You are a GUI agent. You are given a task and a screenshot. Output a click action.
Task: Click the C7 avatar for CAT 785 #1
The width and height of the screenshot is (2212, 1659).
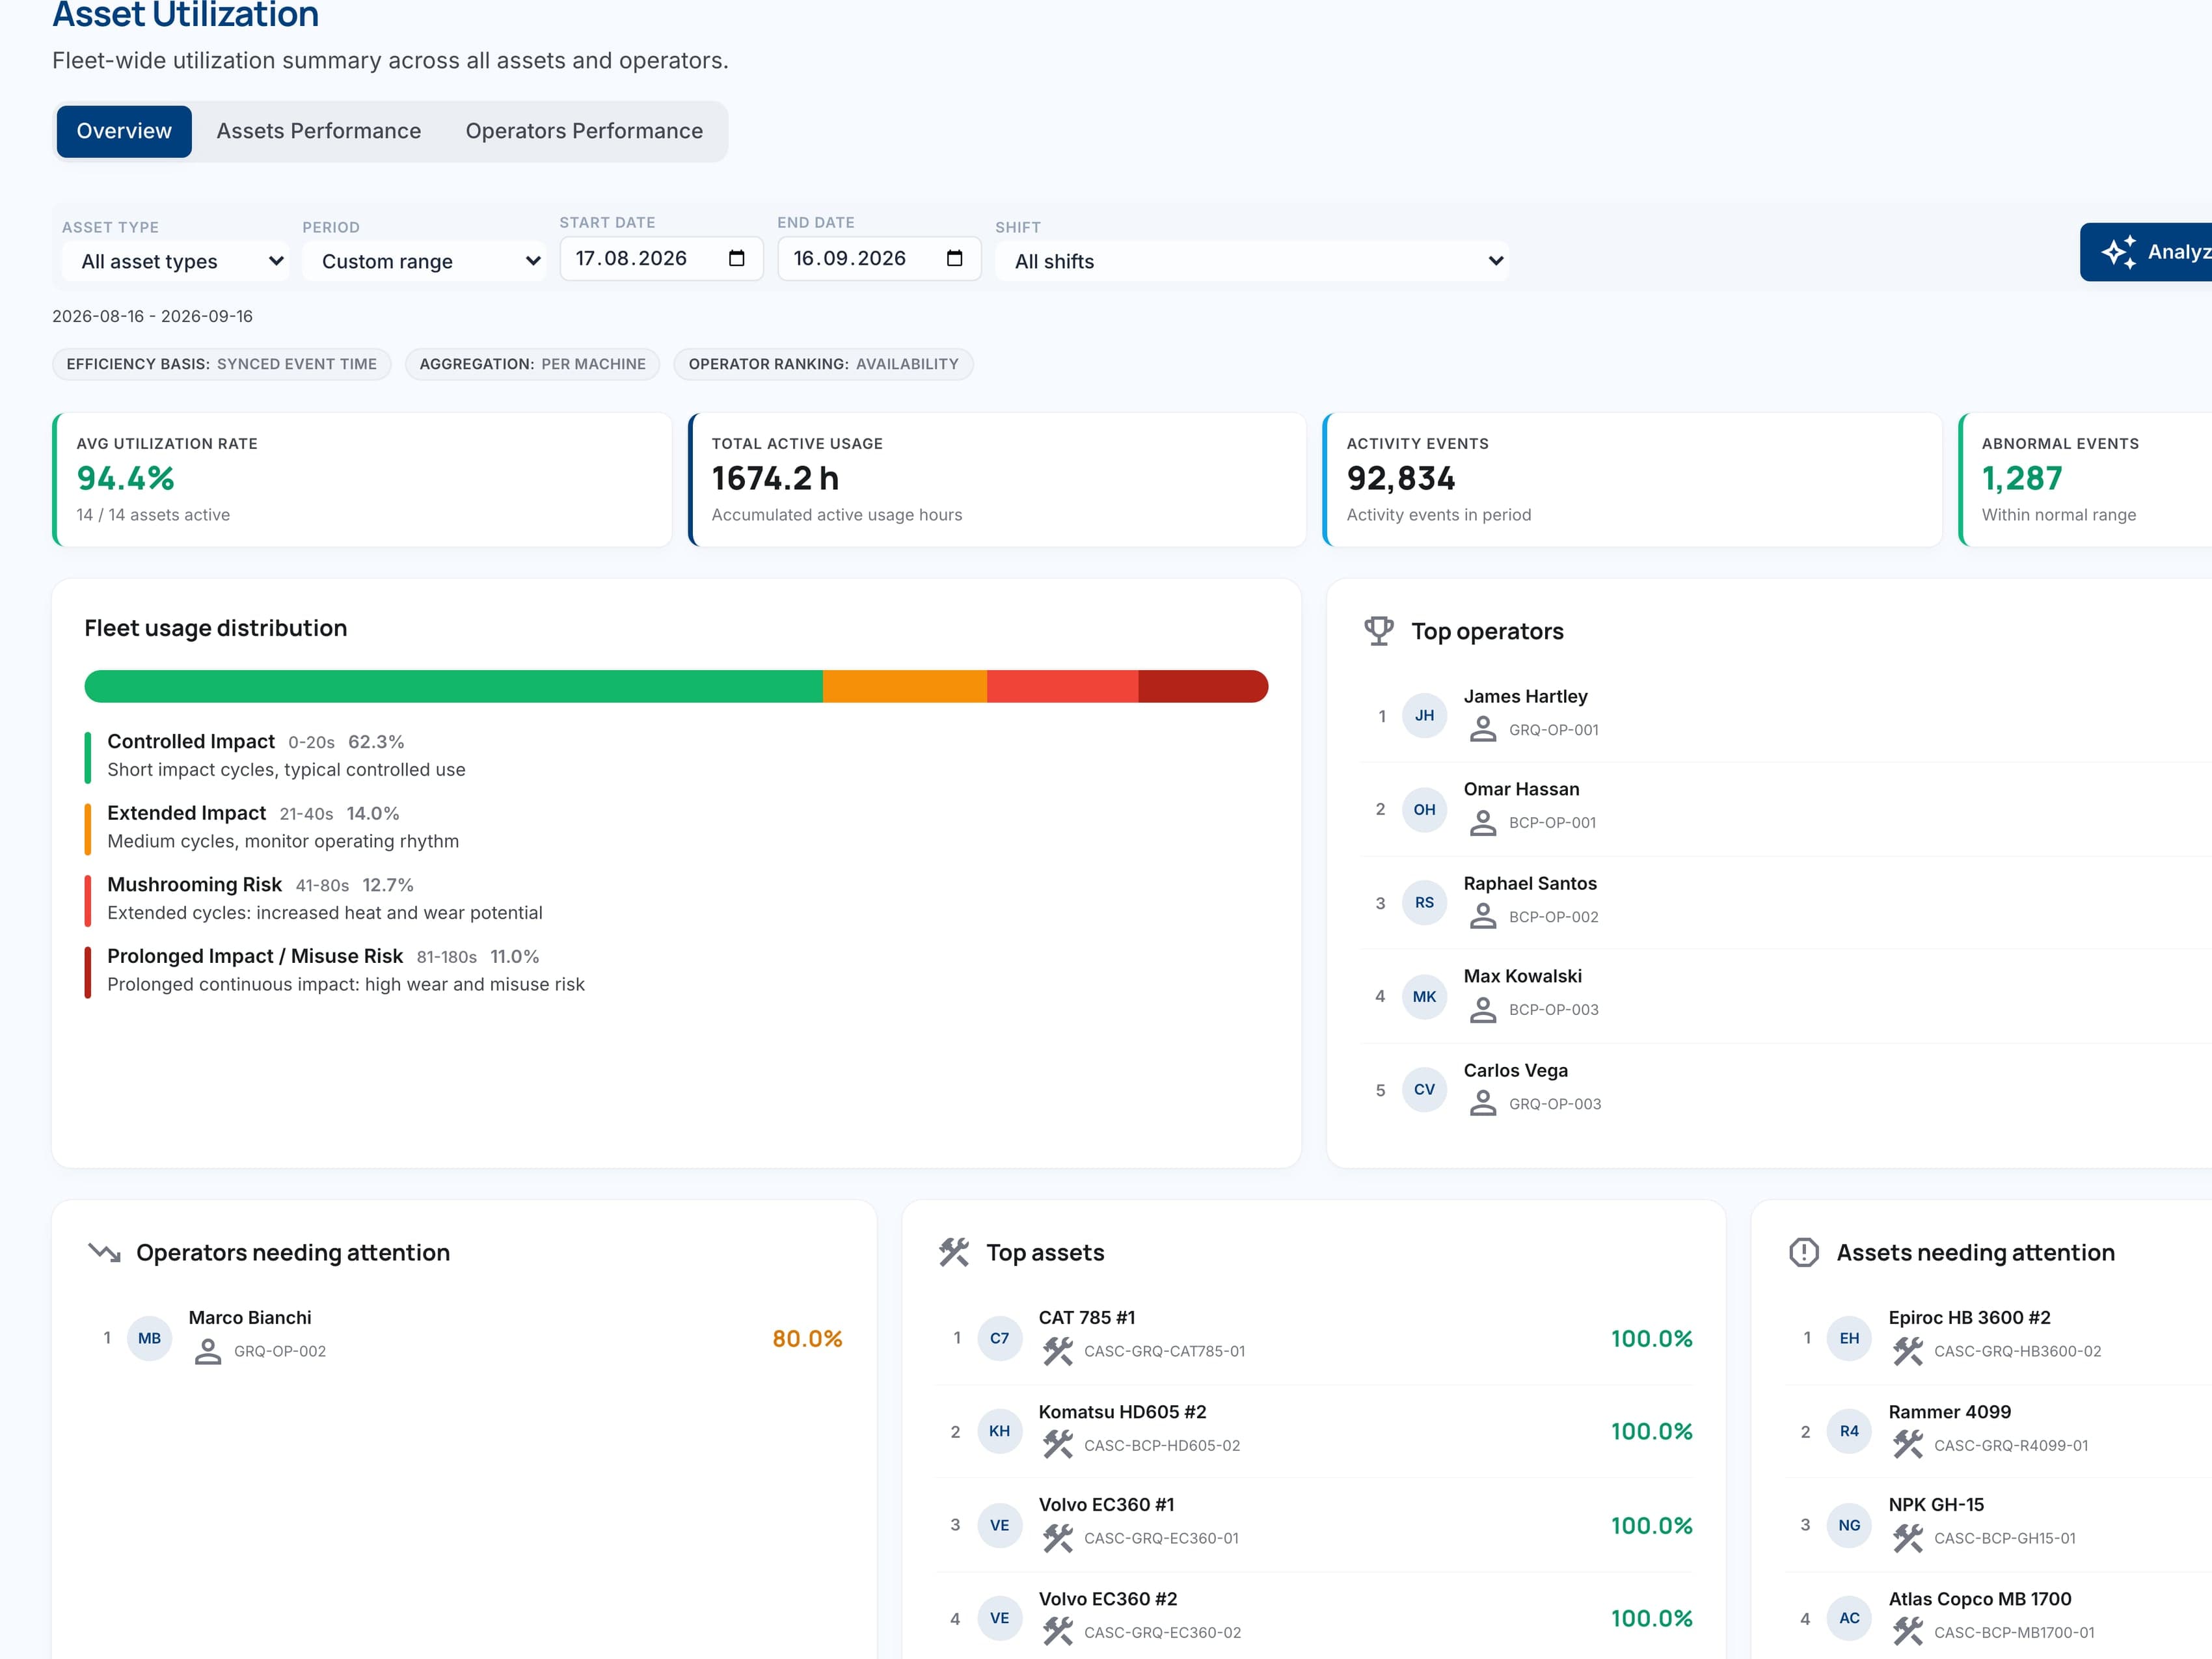tap(999, 1338)
